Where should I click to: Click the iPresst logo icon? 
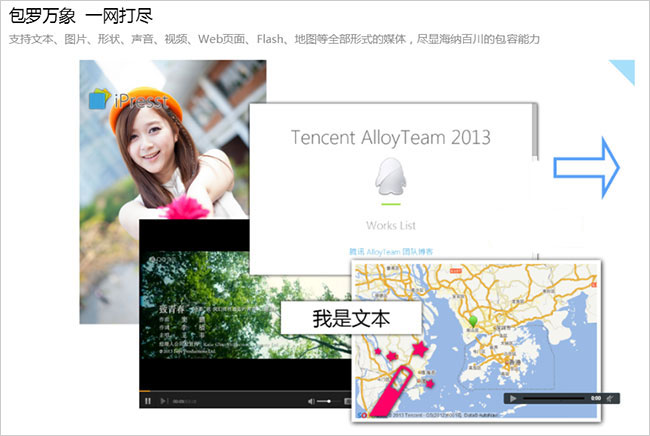click(98, 100)
